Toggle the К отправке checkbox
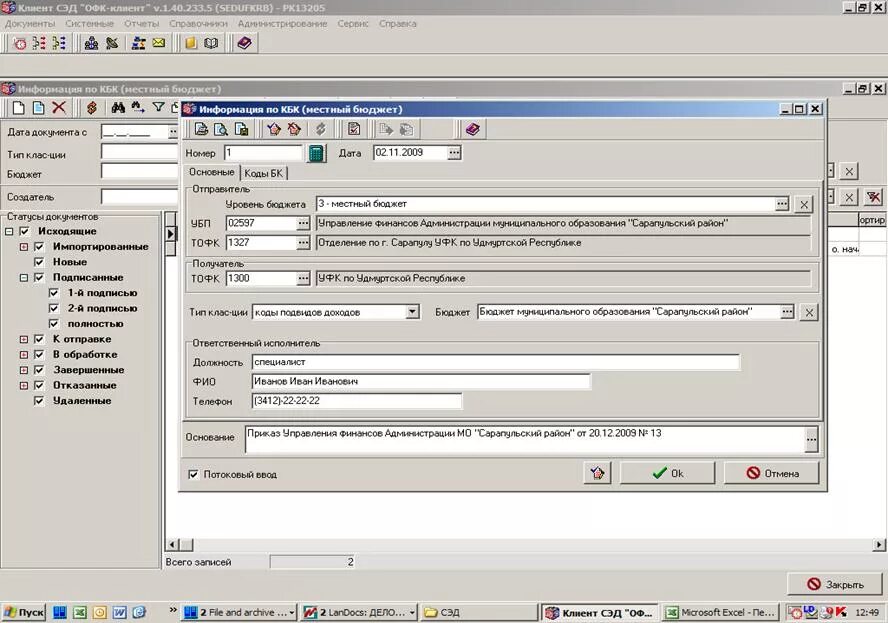The image size is (888, 623). click(x=39, y=339)
